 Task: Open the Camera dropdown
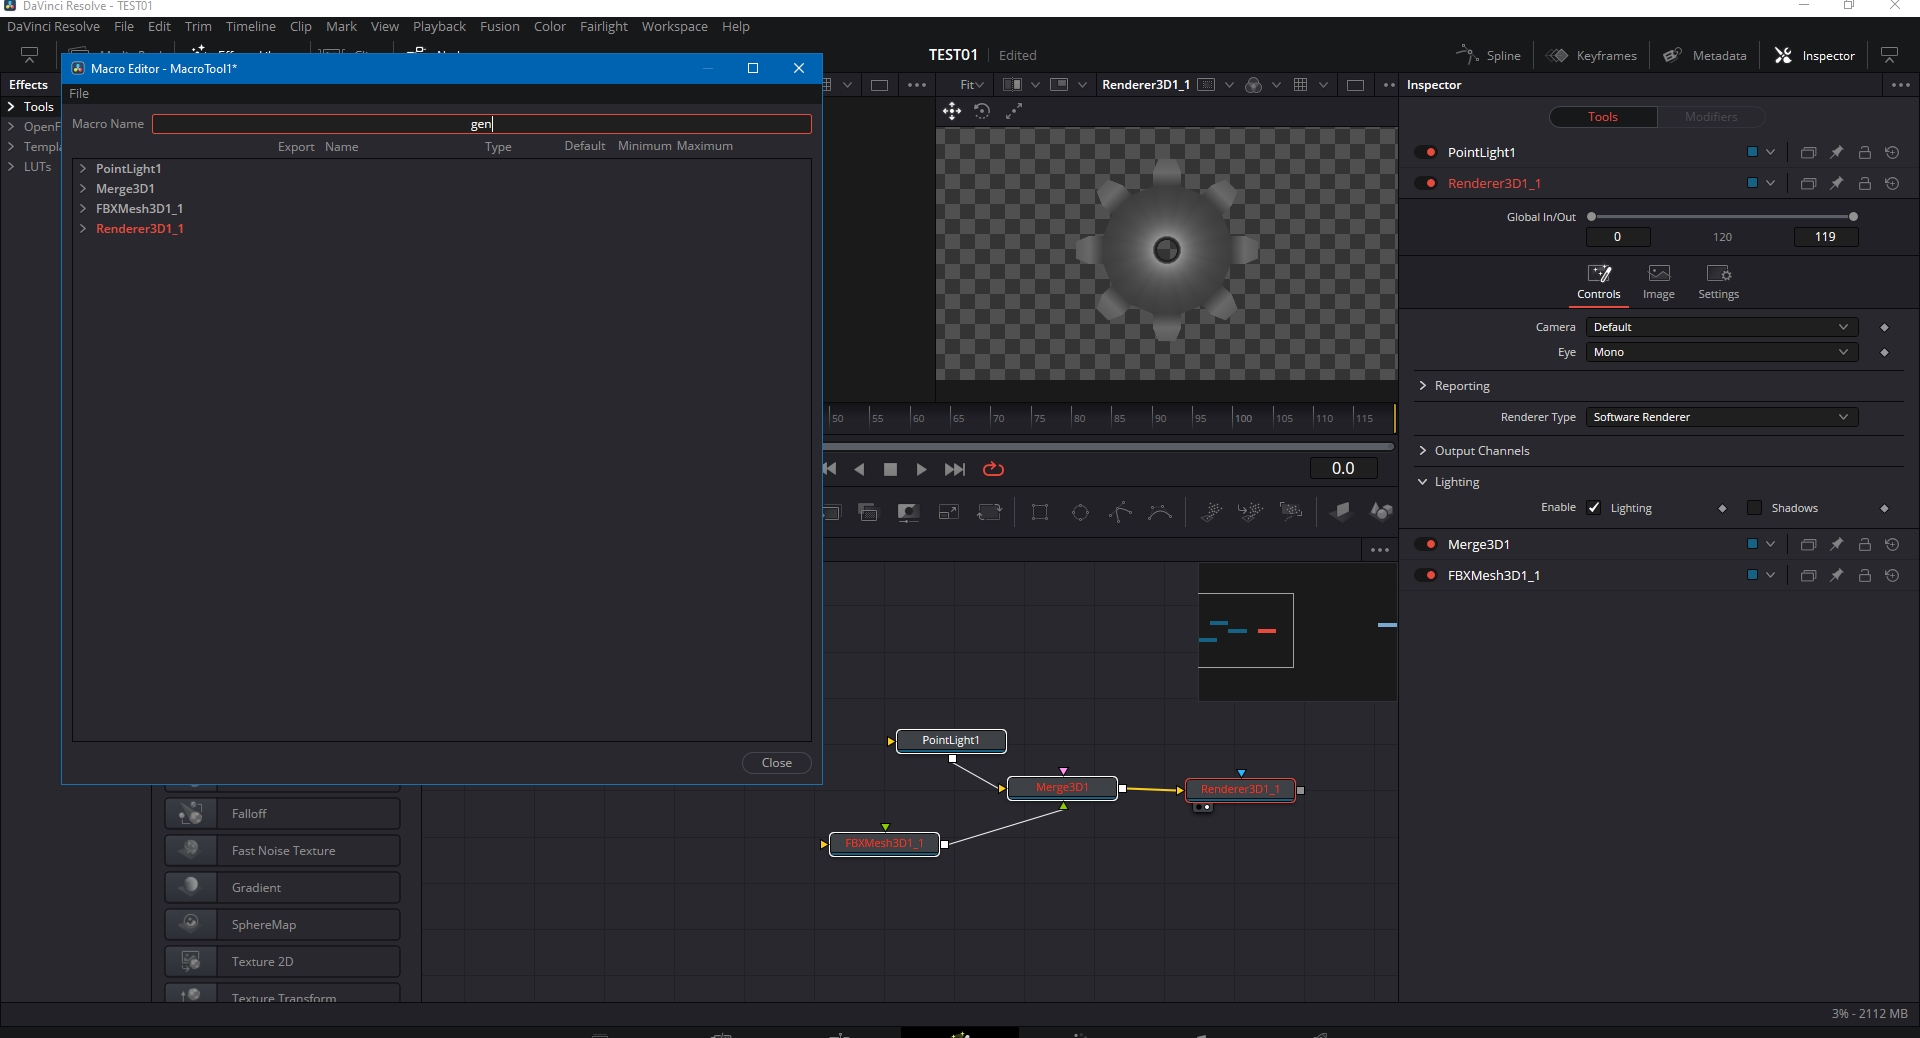click(1722, 328)
